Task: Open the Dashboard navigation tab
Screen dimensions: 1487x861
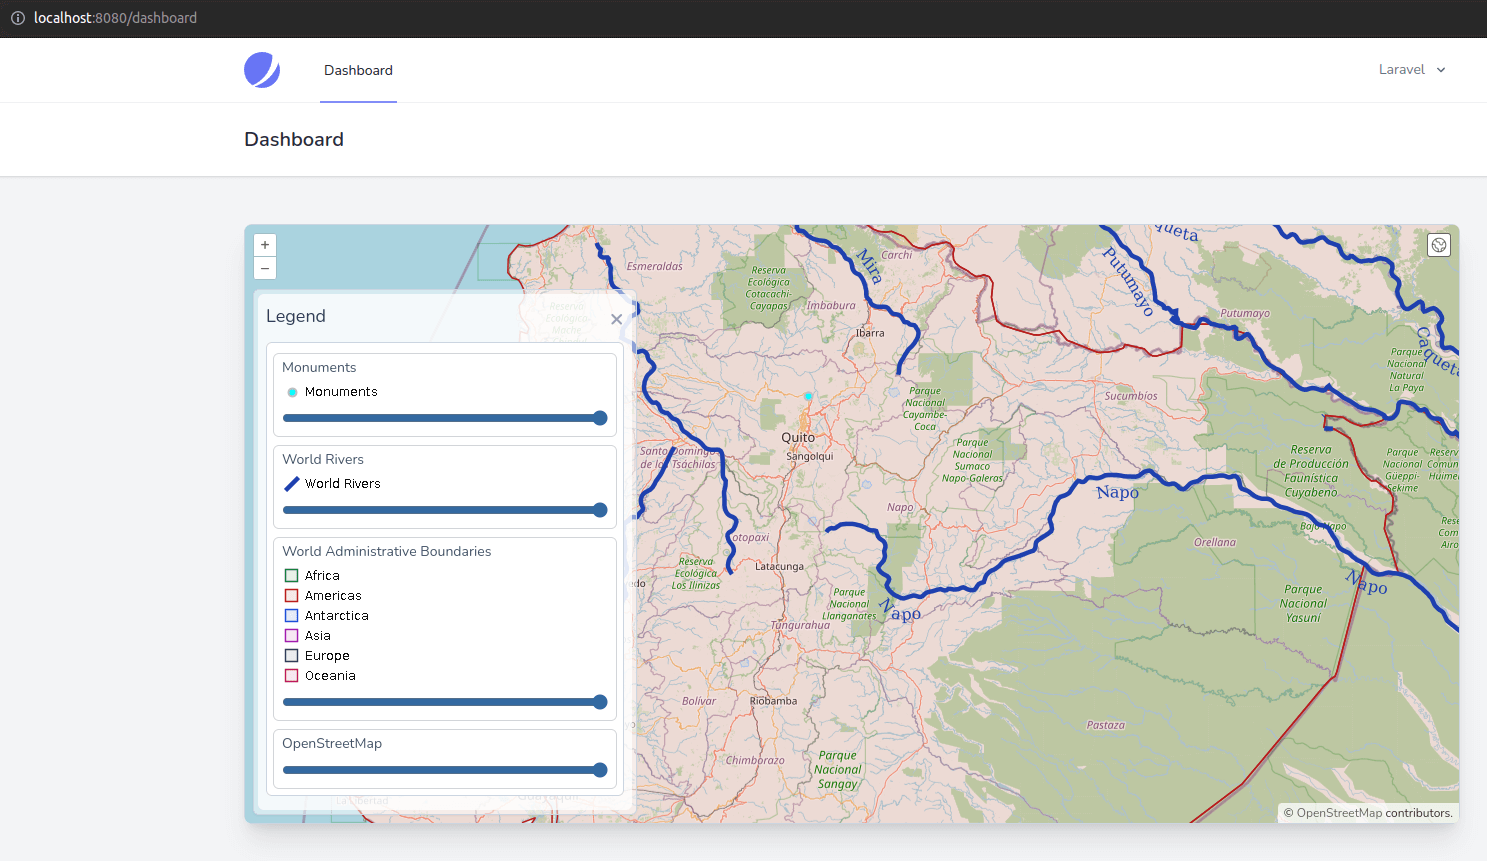Action: pos(358,70)
